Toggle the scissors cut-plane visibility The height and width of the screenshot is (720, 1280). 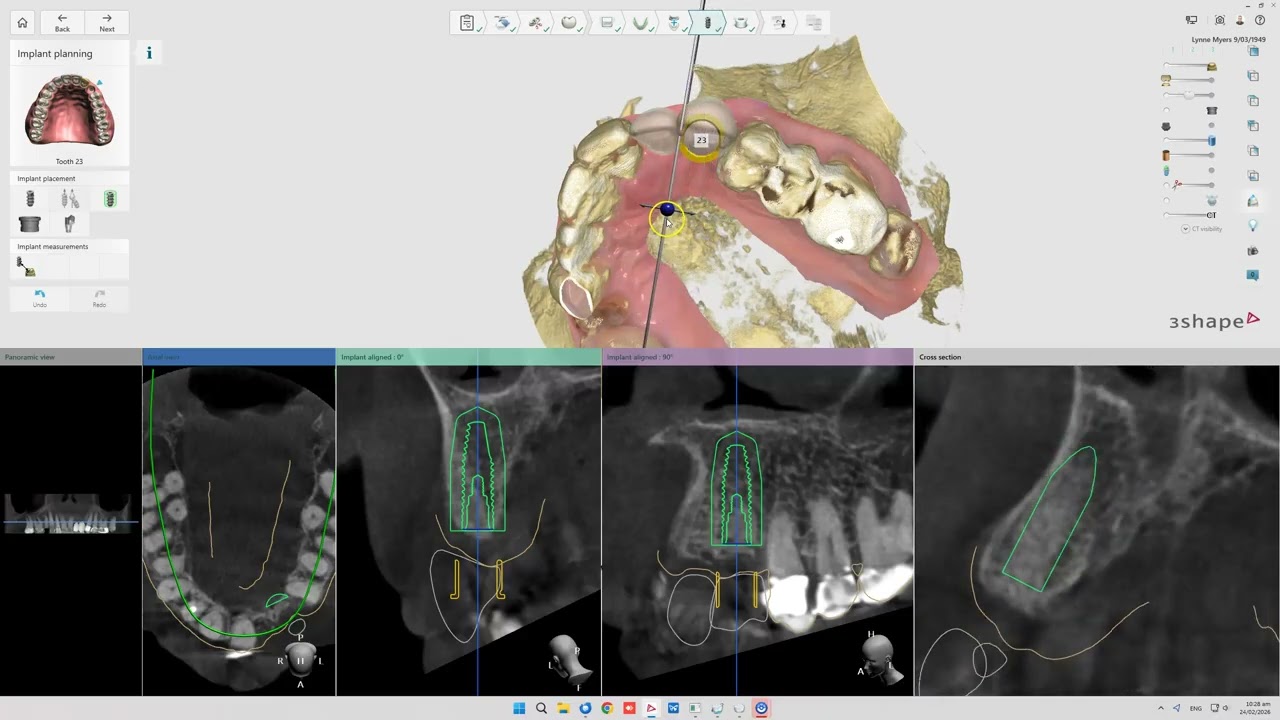point(1177,185)
